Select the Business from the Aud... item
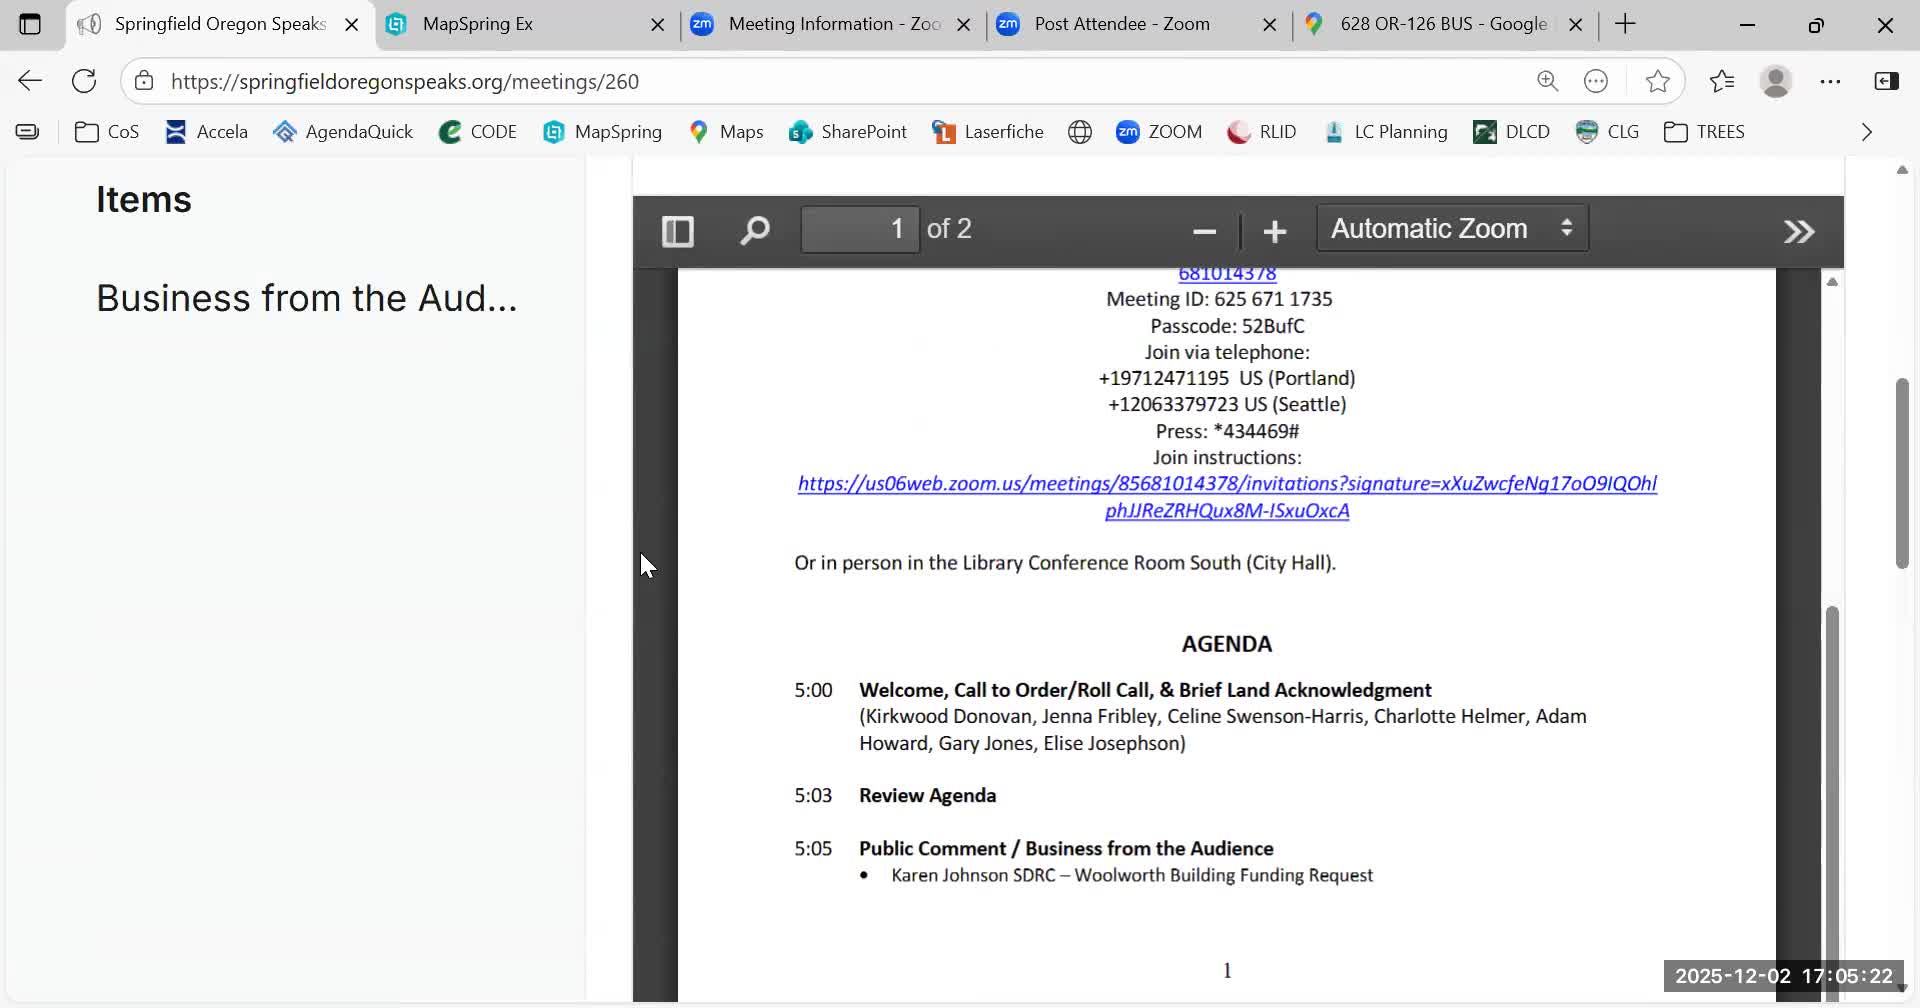This screenshot has height=1008, width=1920. point(307,298)
